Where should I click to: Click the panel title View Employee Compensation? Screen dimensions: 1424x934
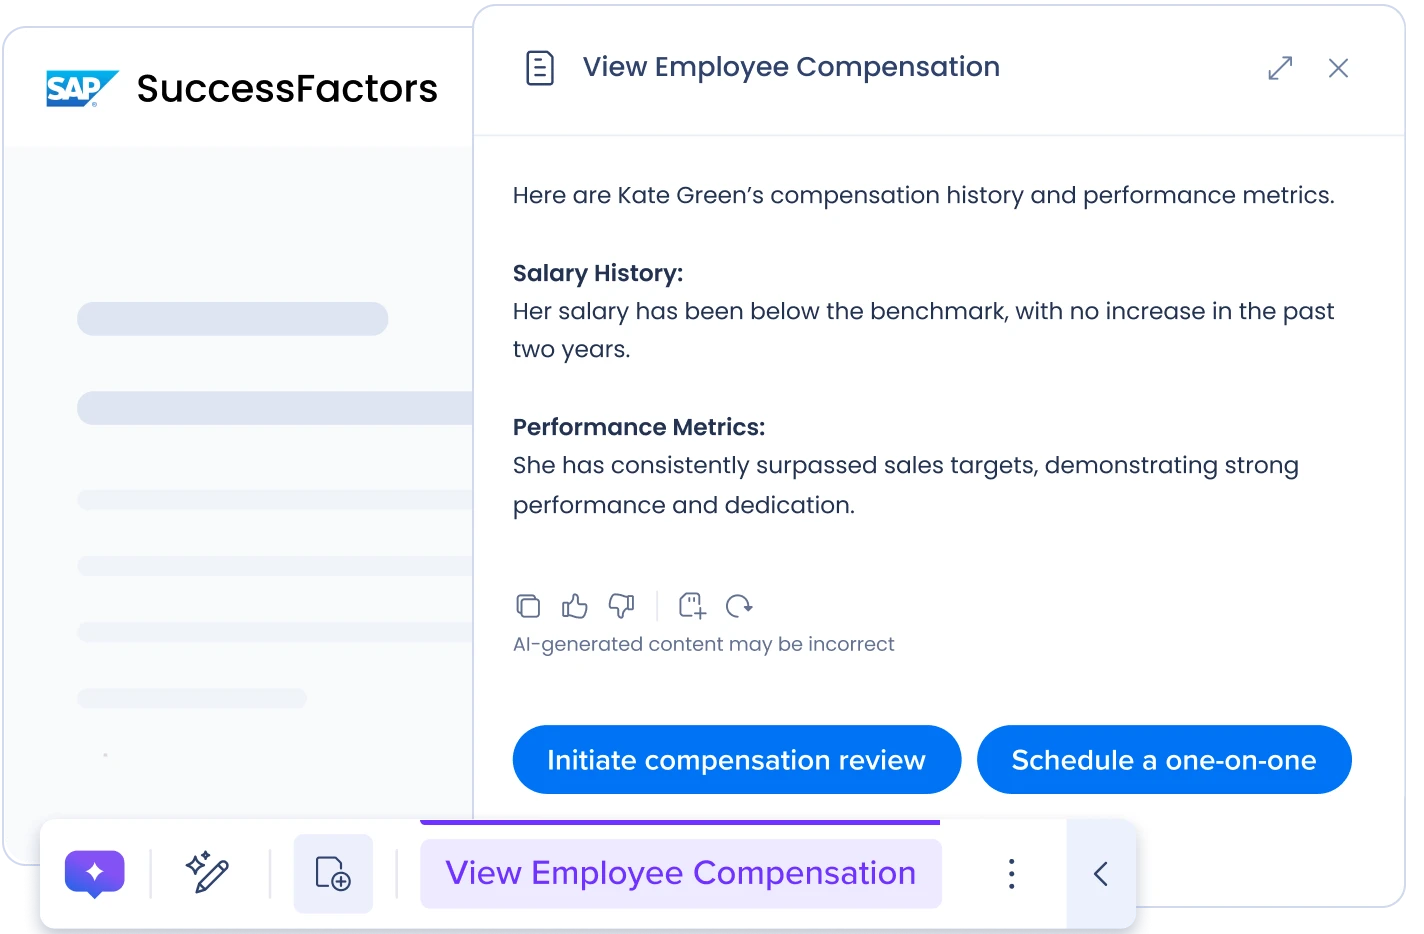coord(791,67)
